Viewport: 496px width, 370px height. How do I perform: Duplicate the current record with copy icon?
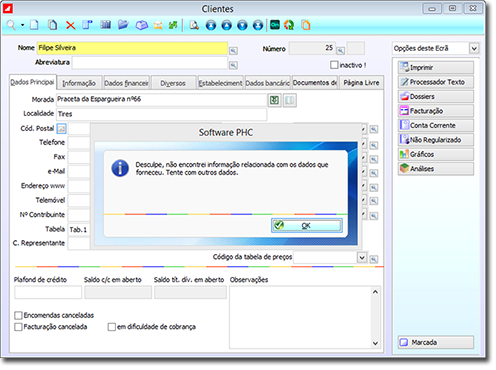point(52,25)
